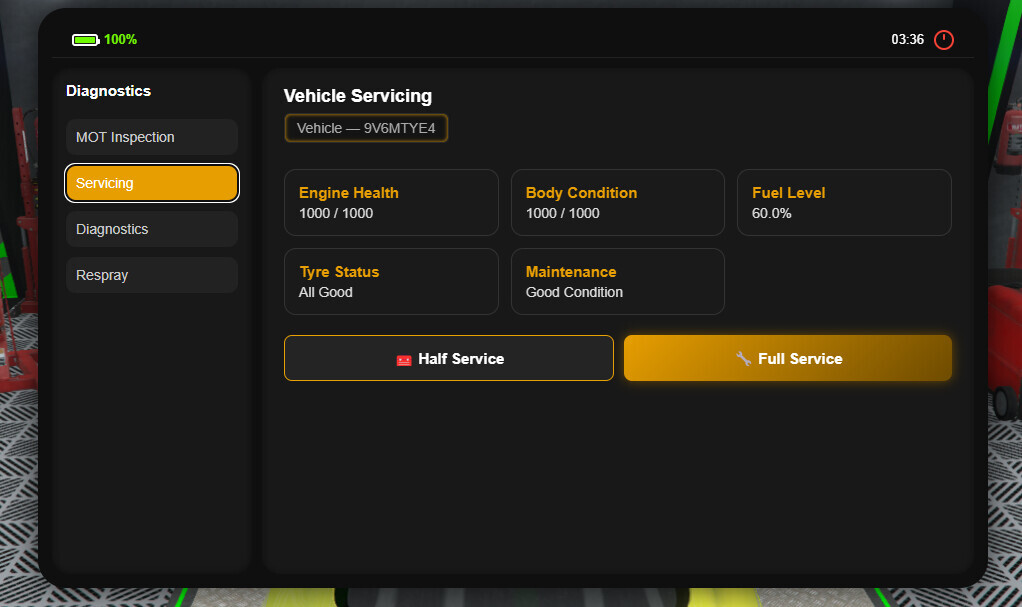Select the Engine Health card
1022x607 pixels.
[x=391, y=202]
